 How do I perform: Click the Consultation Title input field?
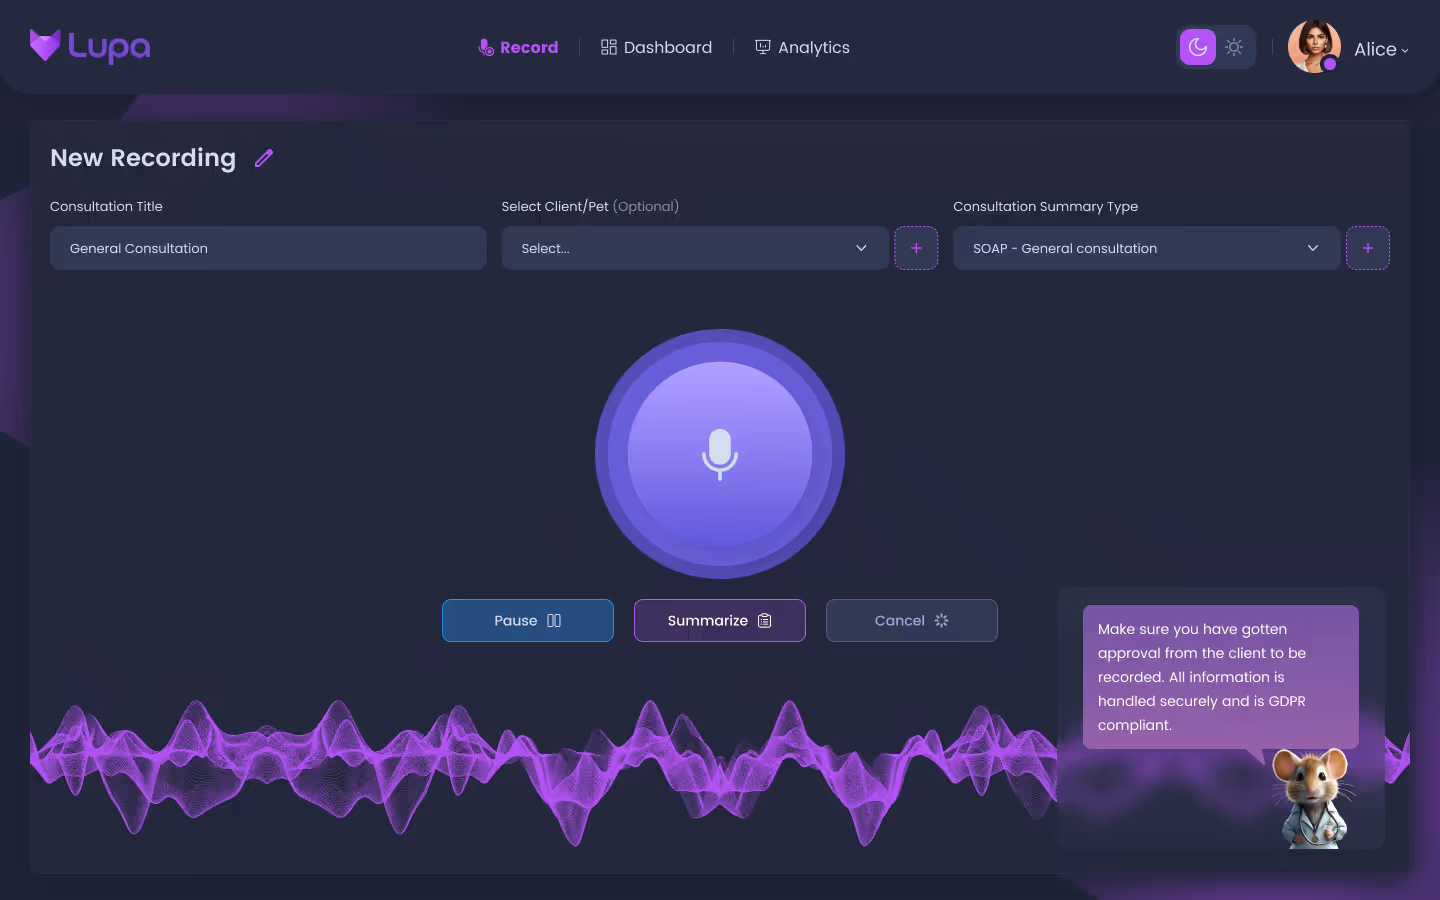(x=268, y=248)
